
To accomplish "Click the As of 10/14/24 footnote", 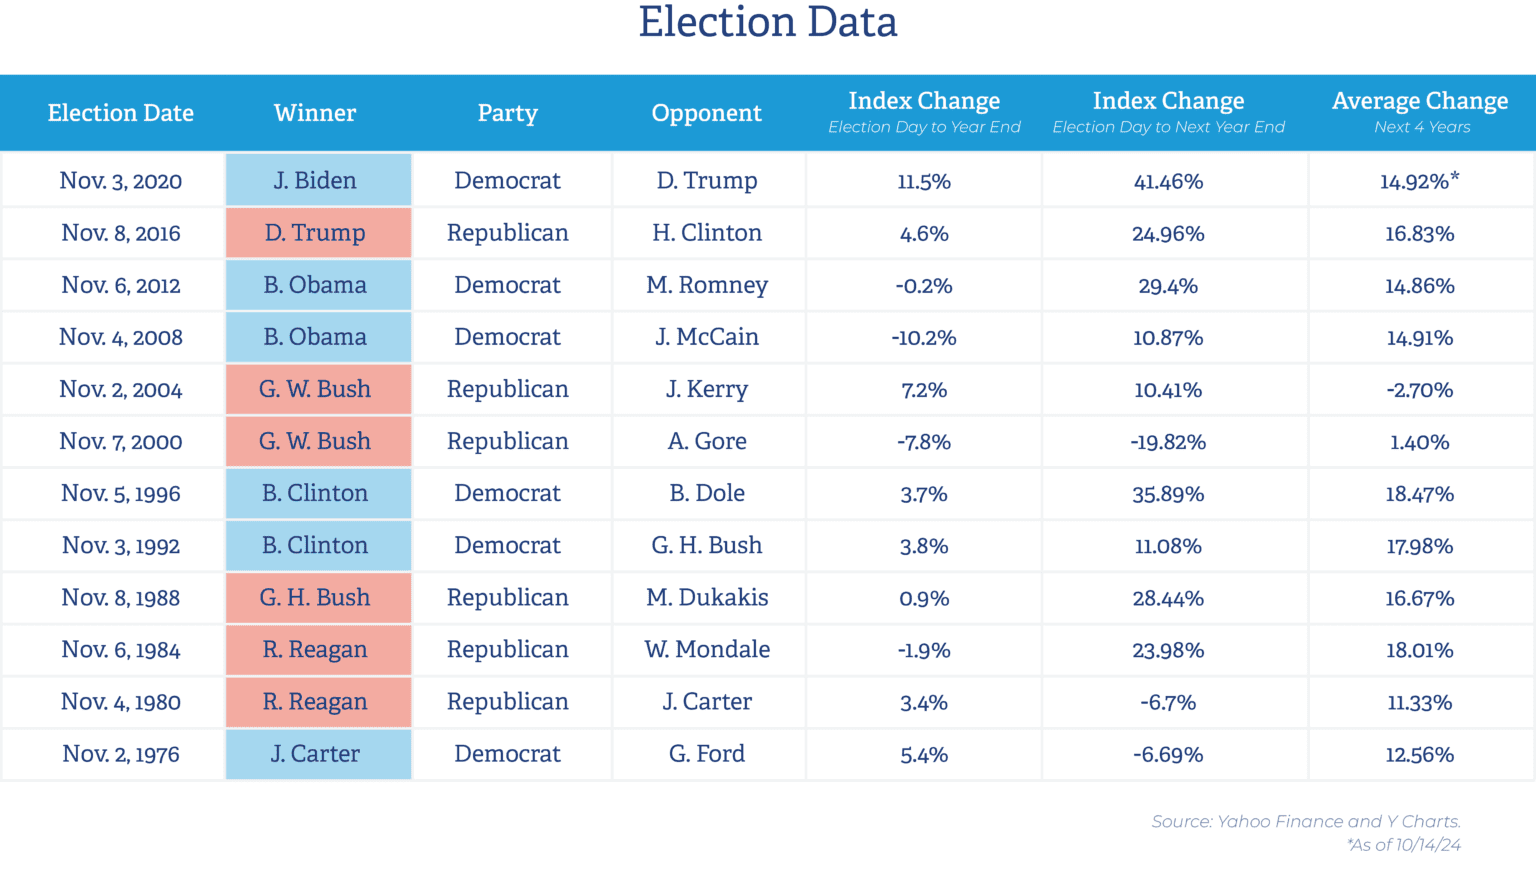I will pyautogui.click(x=1404, y=845).
